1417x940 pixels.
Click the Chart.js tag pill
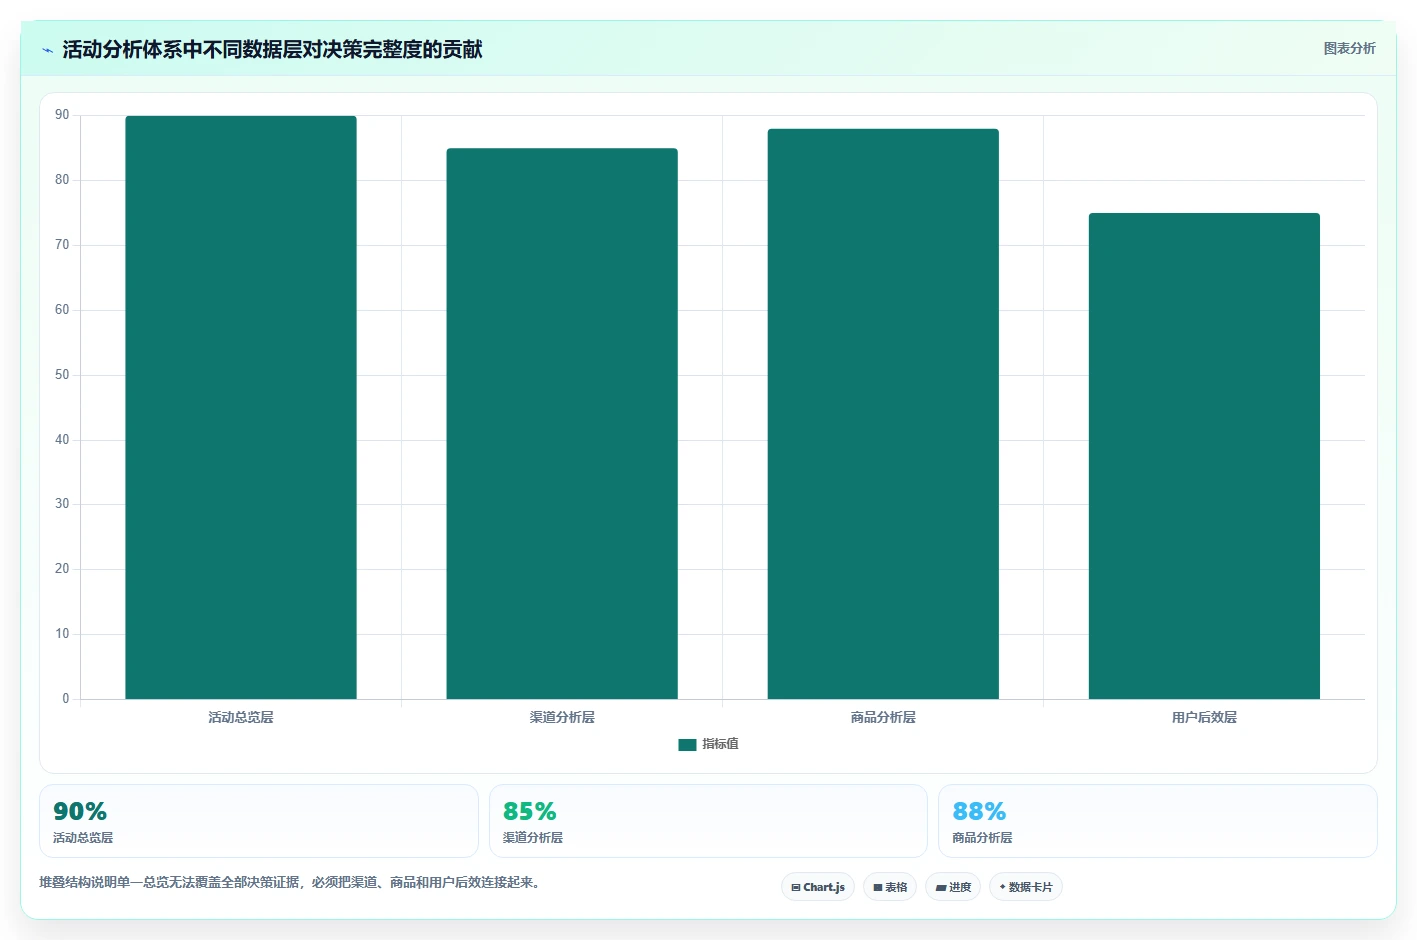(818, 887)
